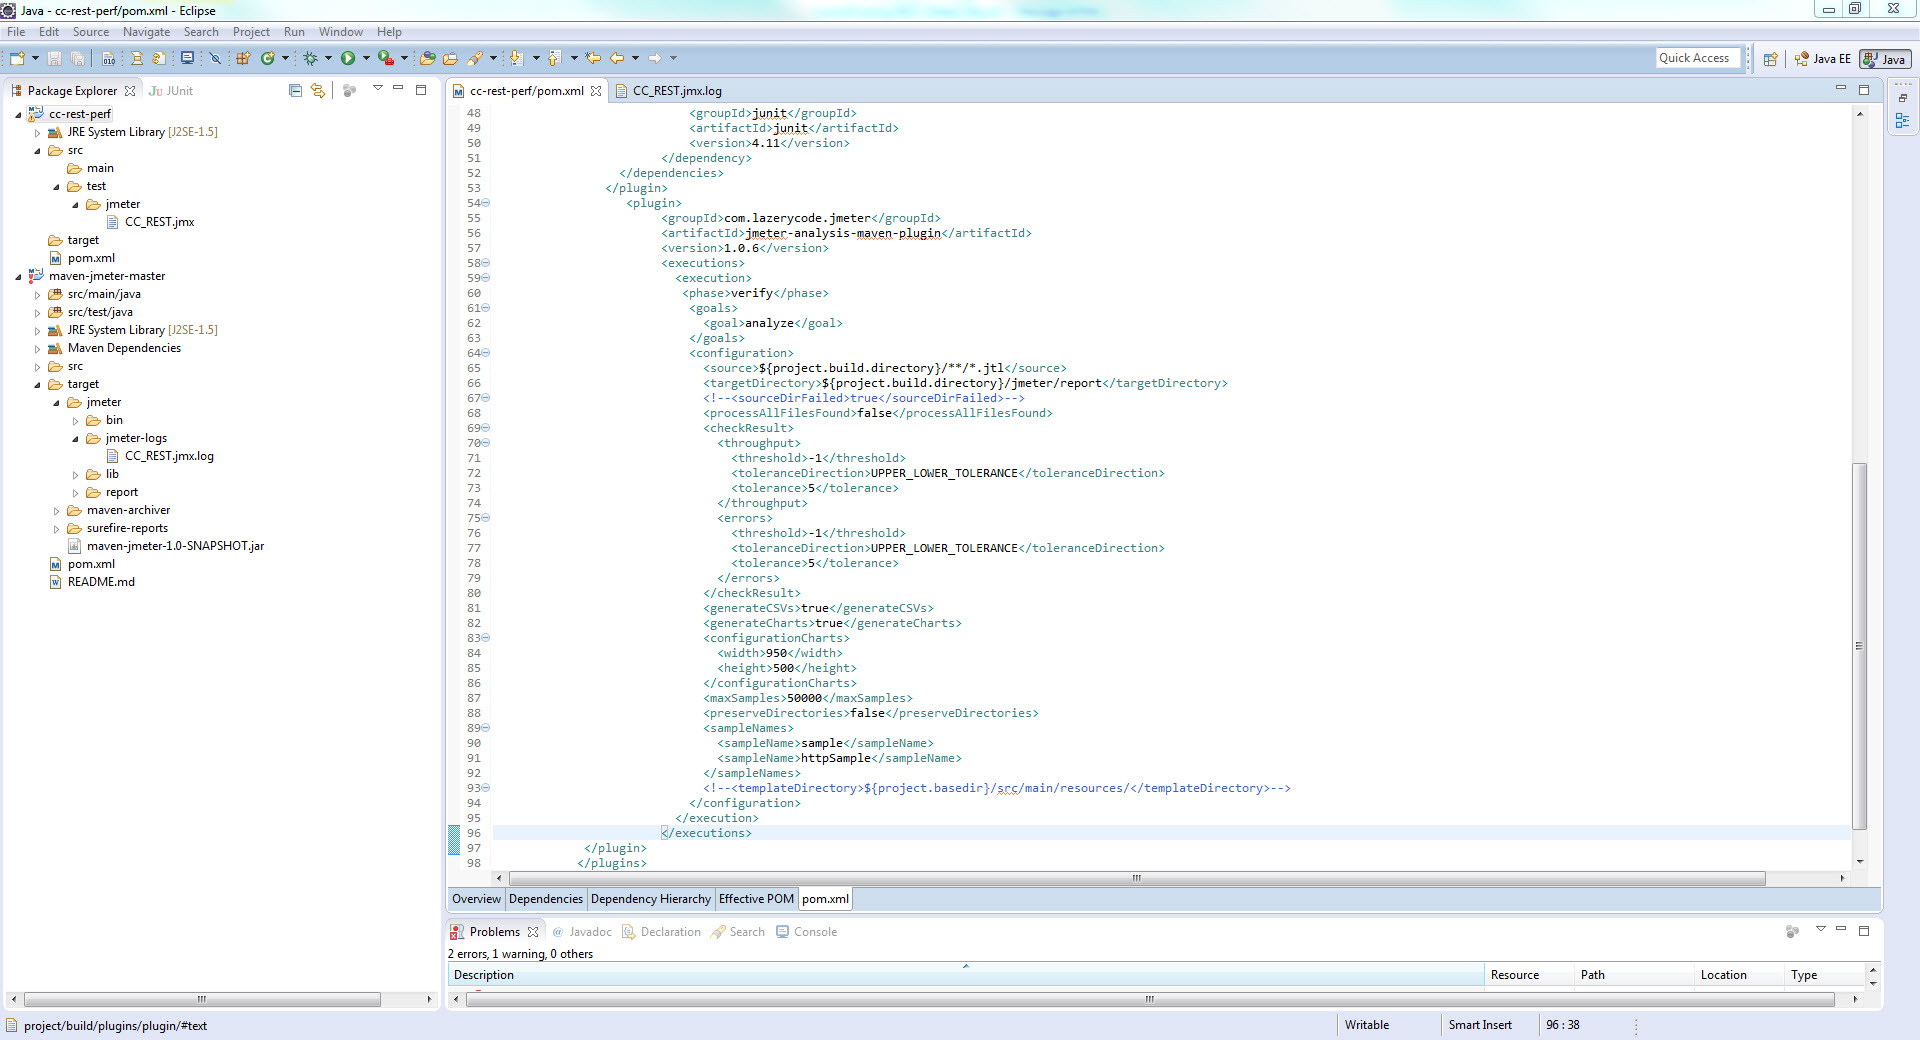The image size is (1920, 1040).
Task: Click the Save toolbar icon
Action: (x=55, y=59)
